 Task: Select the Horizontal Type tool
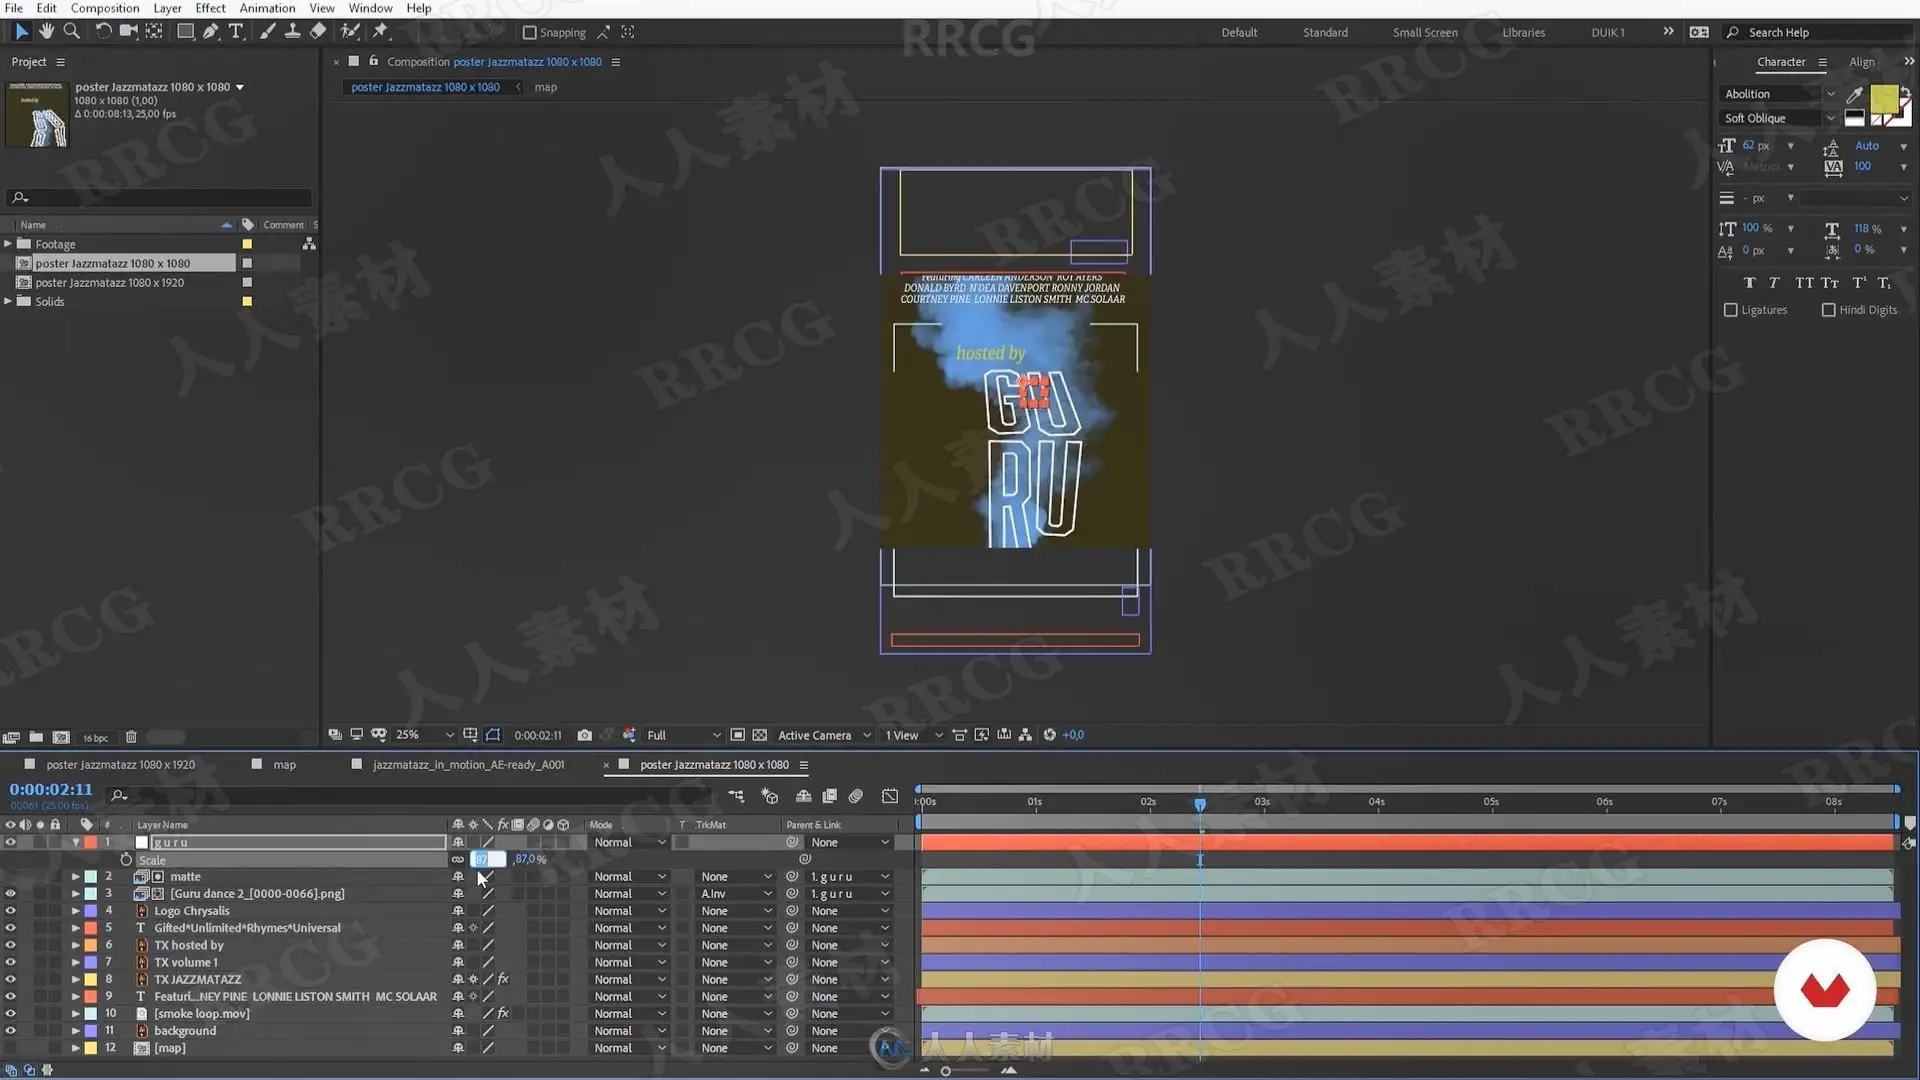[236, 32]
